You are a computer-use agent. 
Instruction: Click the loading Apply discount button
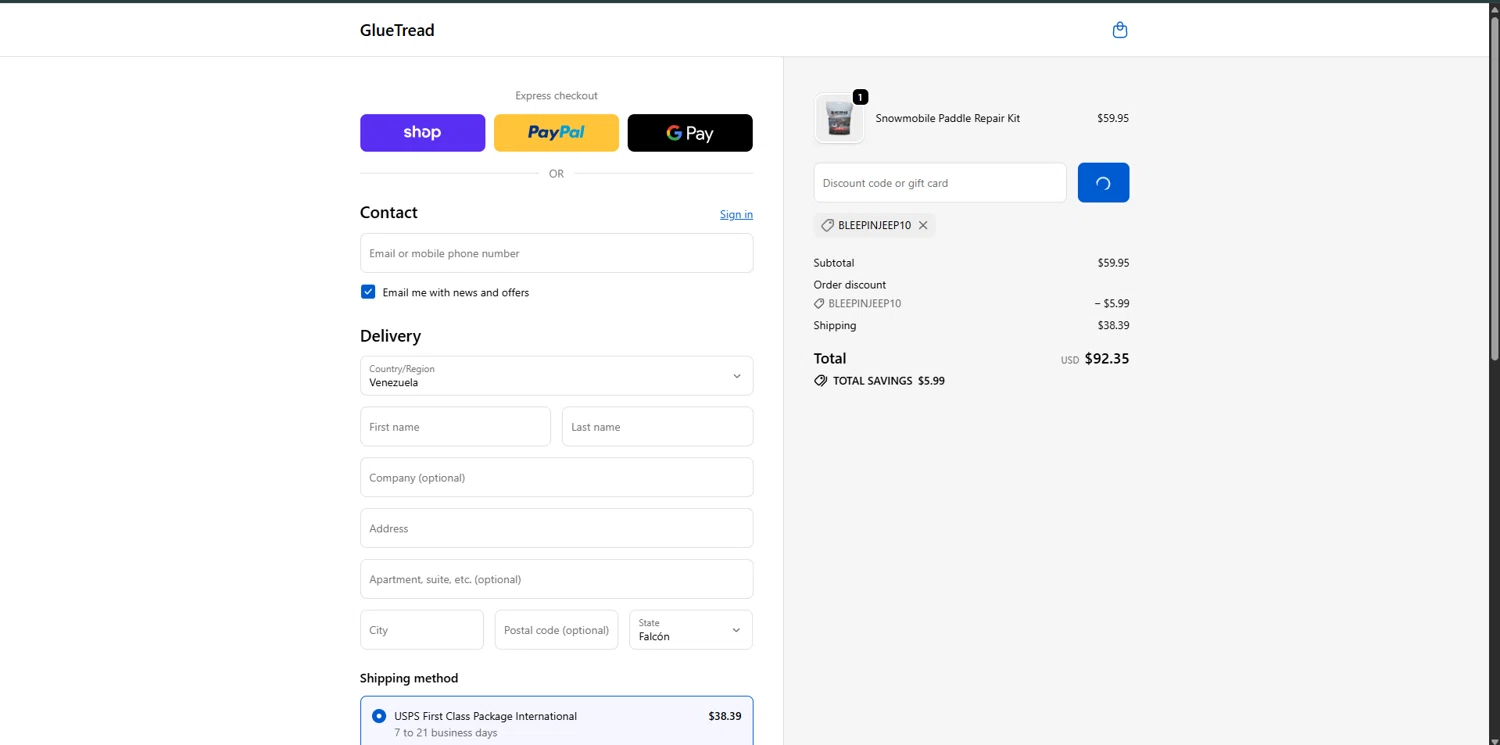(x=1103, y=183)
